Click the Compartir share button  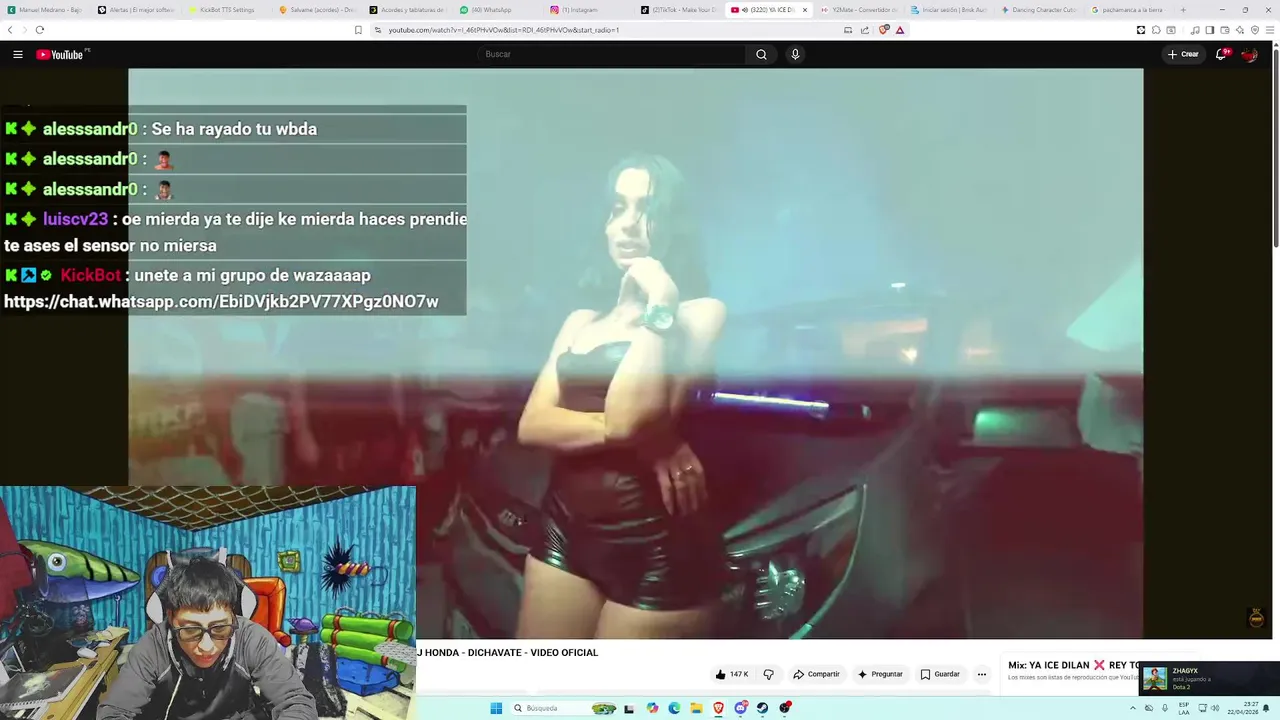click(x=816, y=674)
